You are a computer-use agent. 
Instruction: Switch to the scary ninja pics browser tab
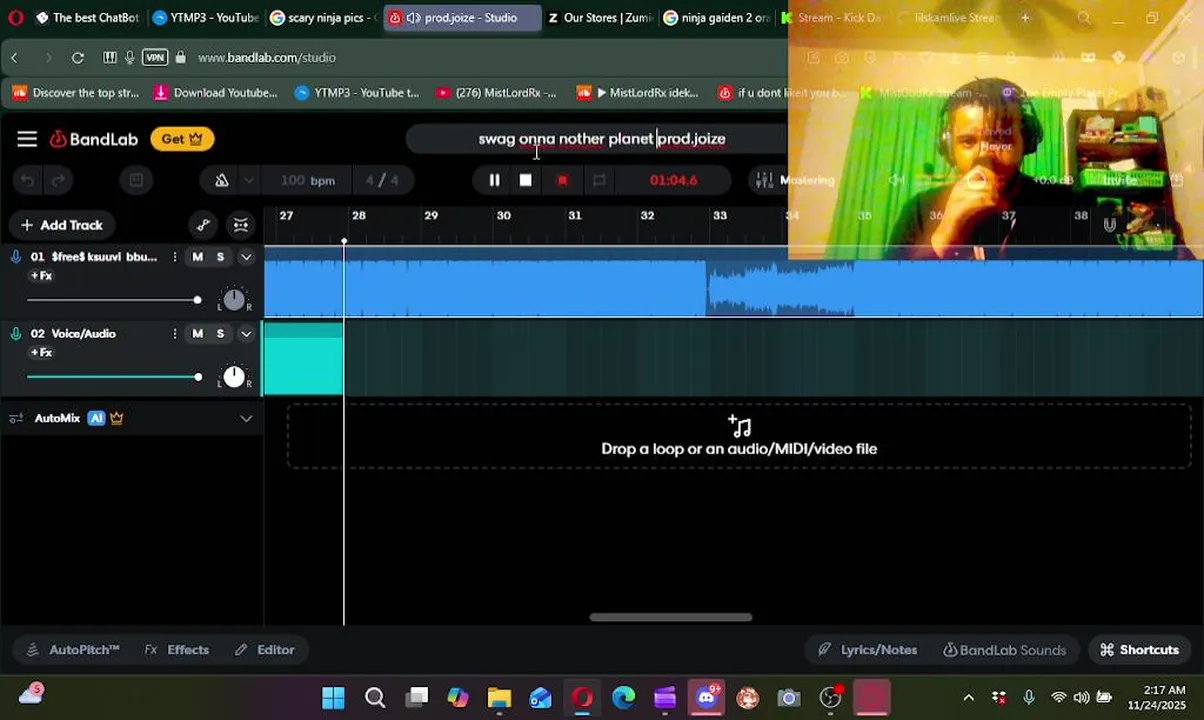pos(323,18)
